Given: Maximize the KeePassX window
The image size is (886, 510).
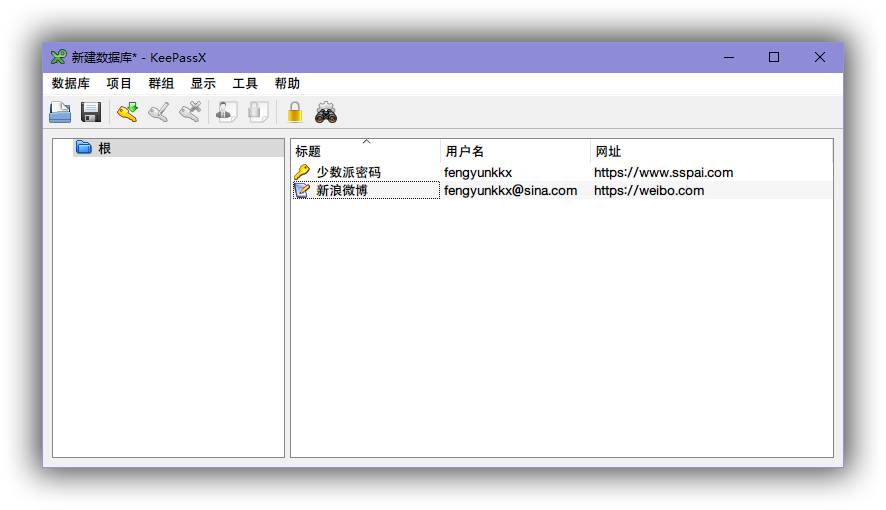Looking at the screenshot, I should (x=774, y=57).
